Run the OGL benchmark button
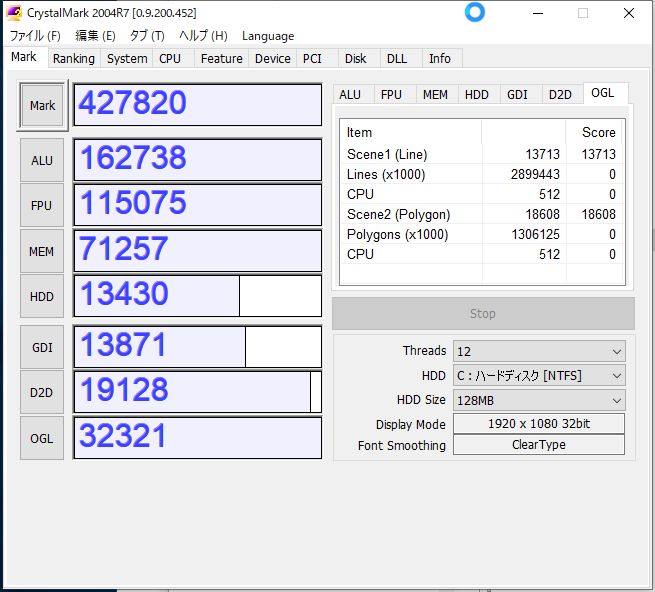 (x=42, y=439)
